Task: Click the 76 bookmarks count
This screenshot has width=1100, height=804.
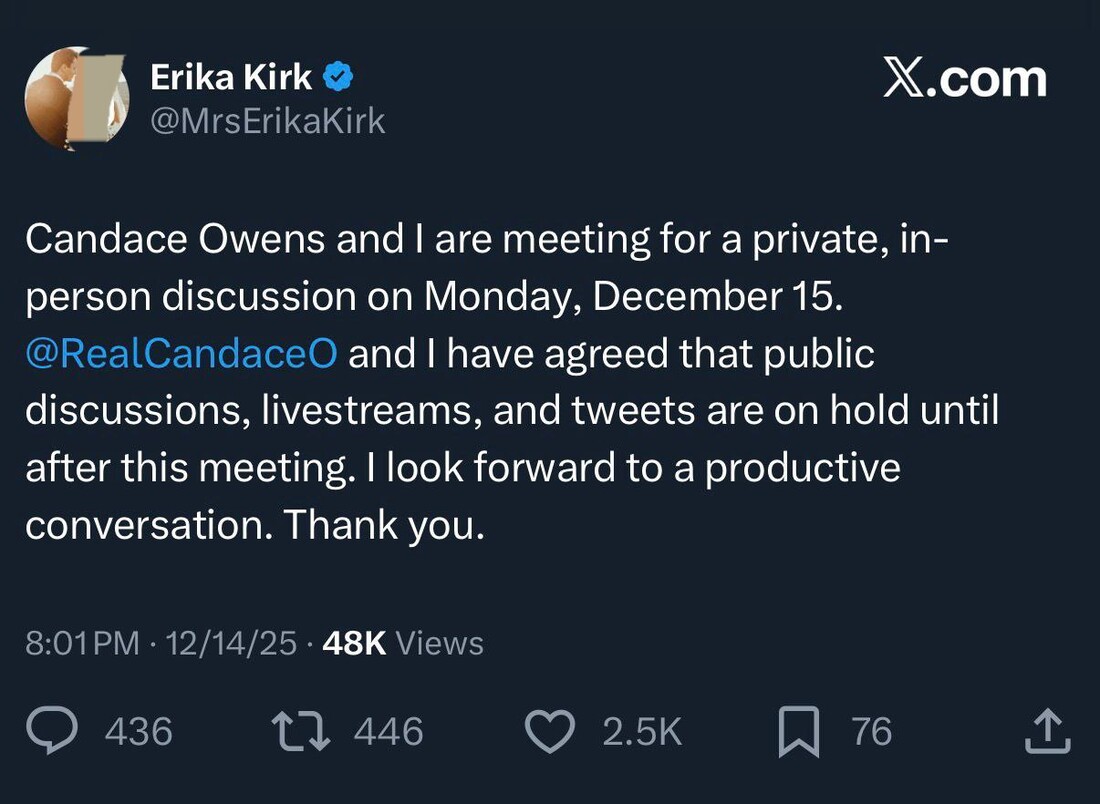Action: pos(871,732)
